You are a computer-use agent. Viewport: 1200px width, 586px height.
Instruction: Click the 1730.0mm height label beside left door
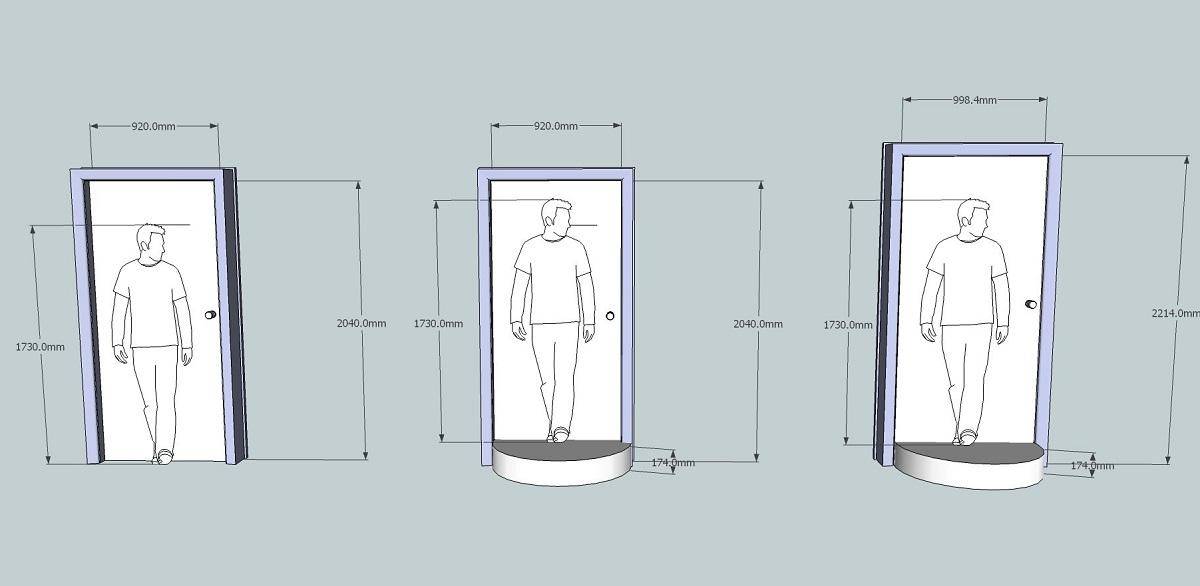(x=40, y=347)
